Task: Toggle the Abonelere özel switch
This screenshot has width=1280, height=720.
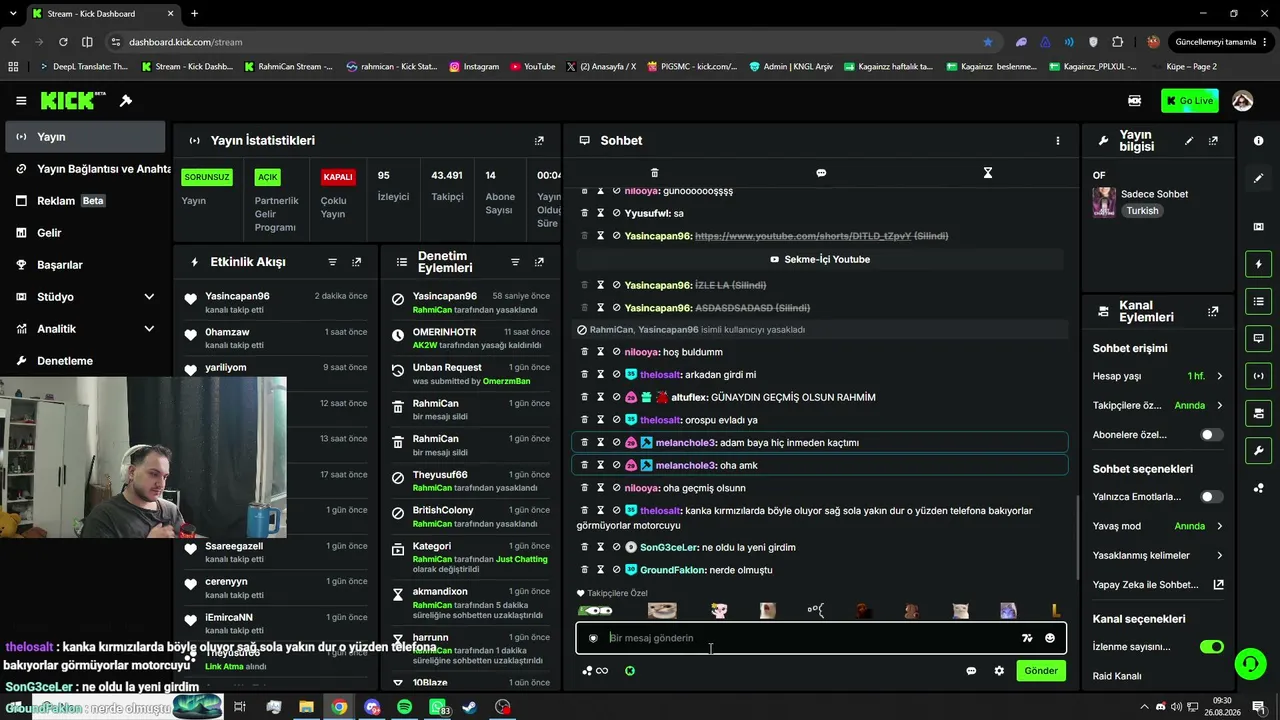Action: [x=1211, y=435]
